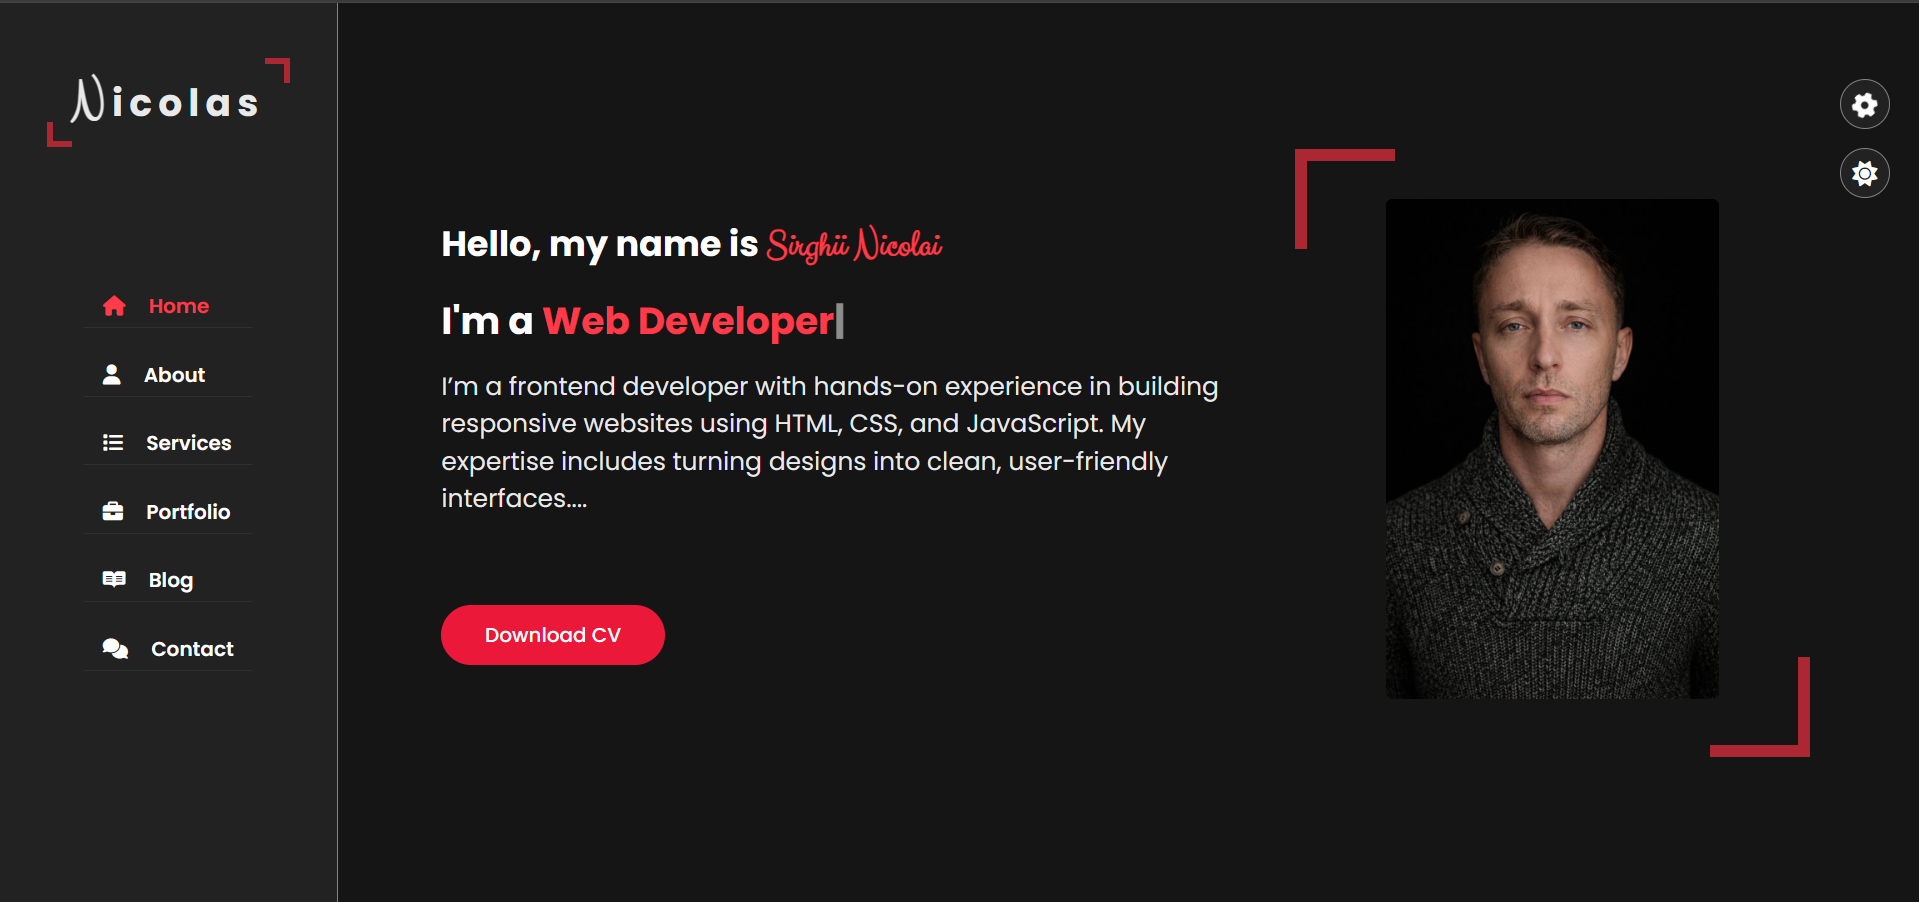Open the Services text link

point(188,443)
